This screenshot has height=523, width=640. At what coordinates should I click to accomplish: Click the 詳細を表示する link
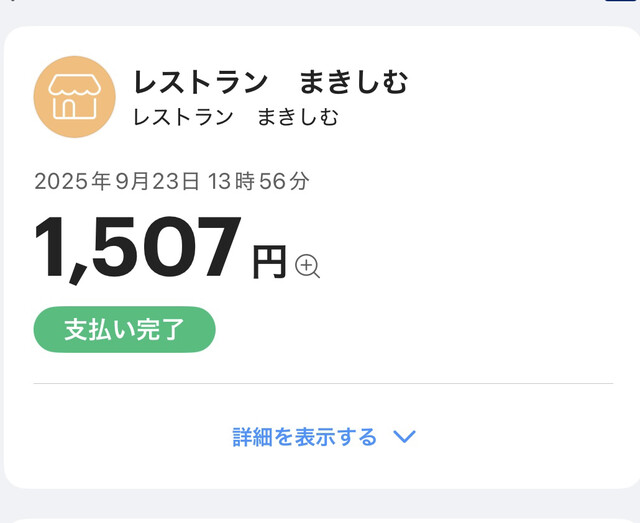click(305, 437)
